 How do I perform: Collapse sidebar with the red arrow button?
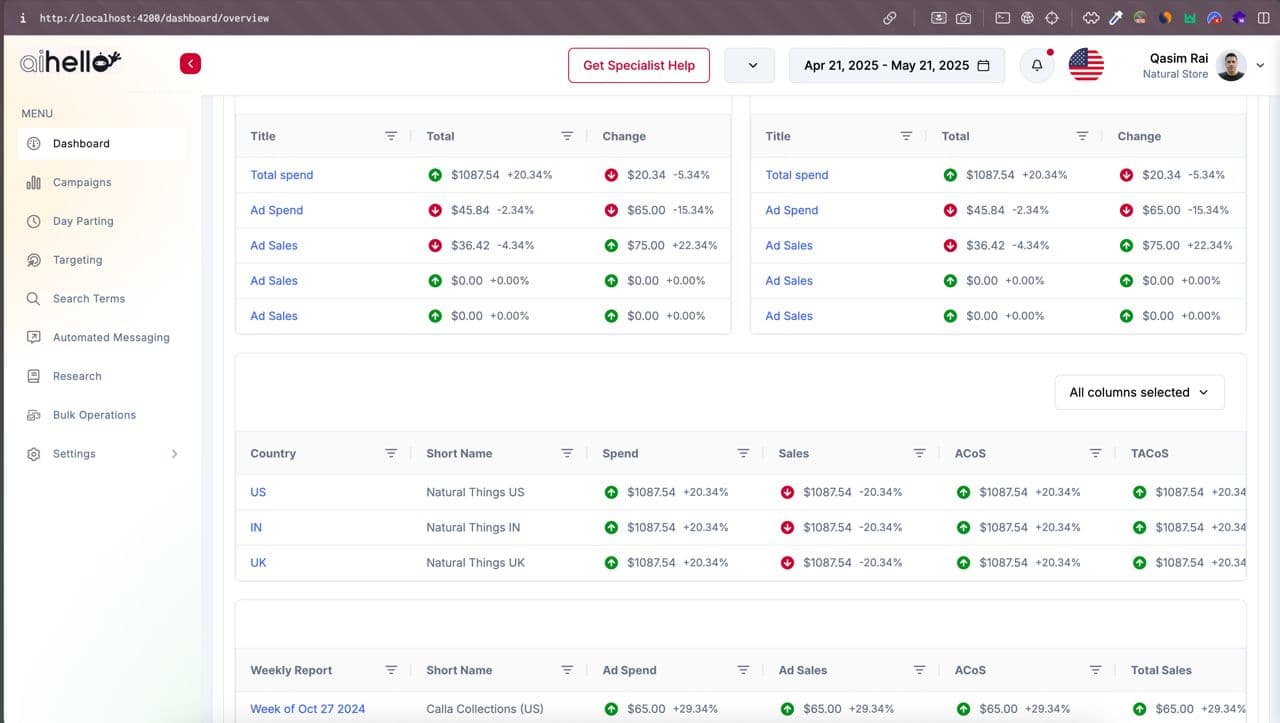[190, 64]
